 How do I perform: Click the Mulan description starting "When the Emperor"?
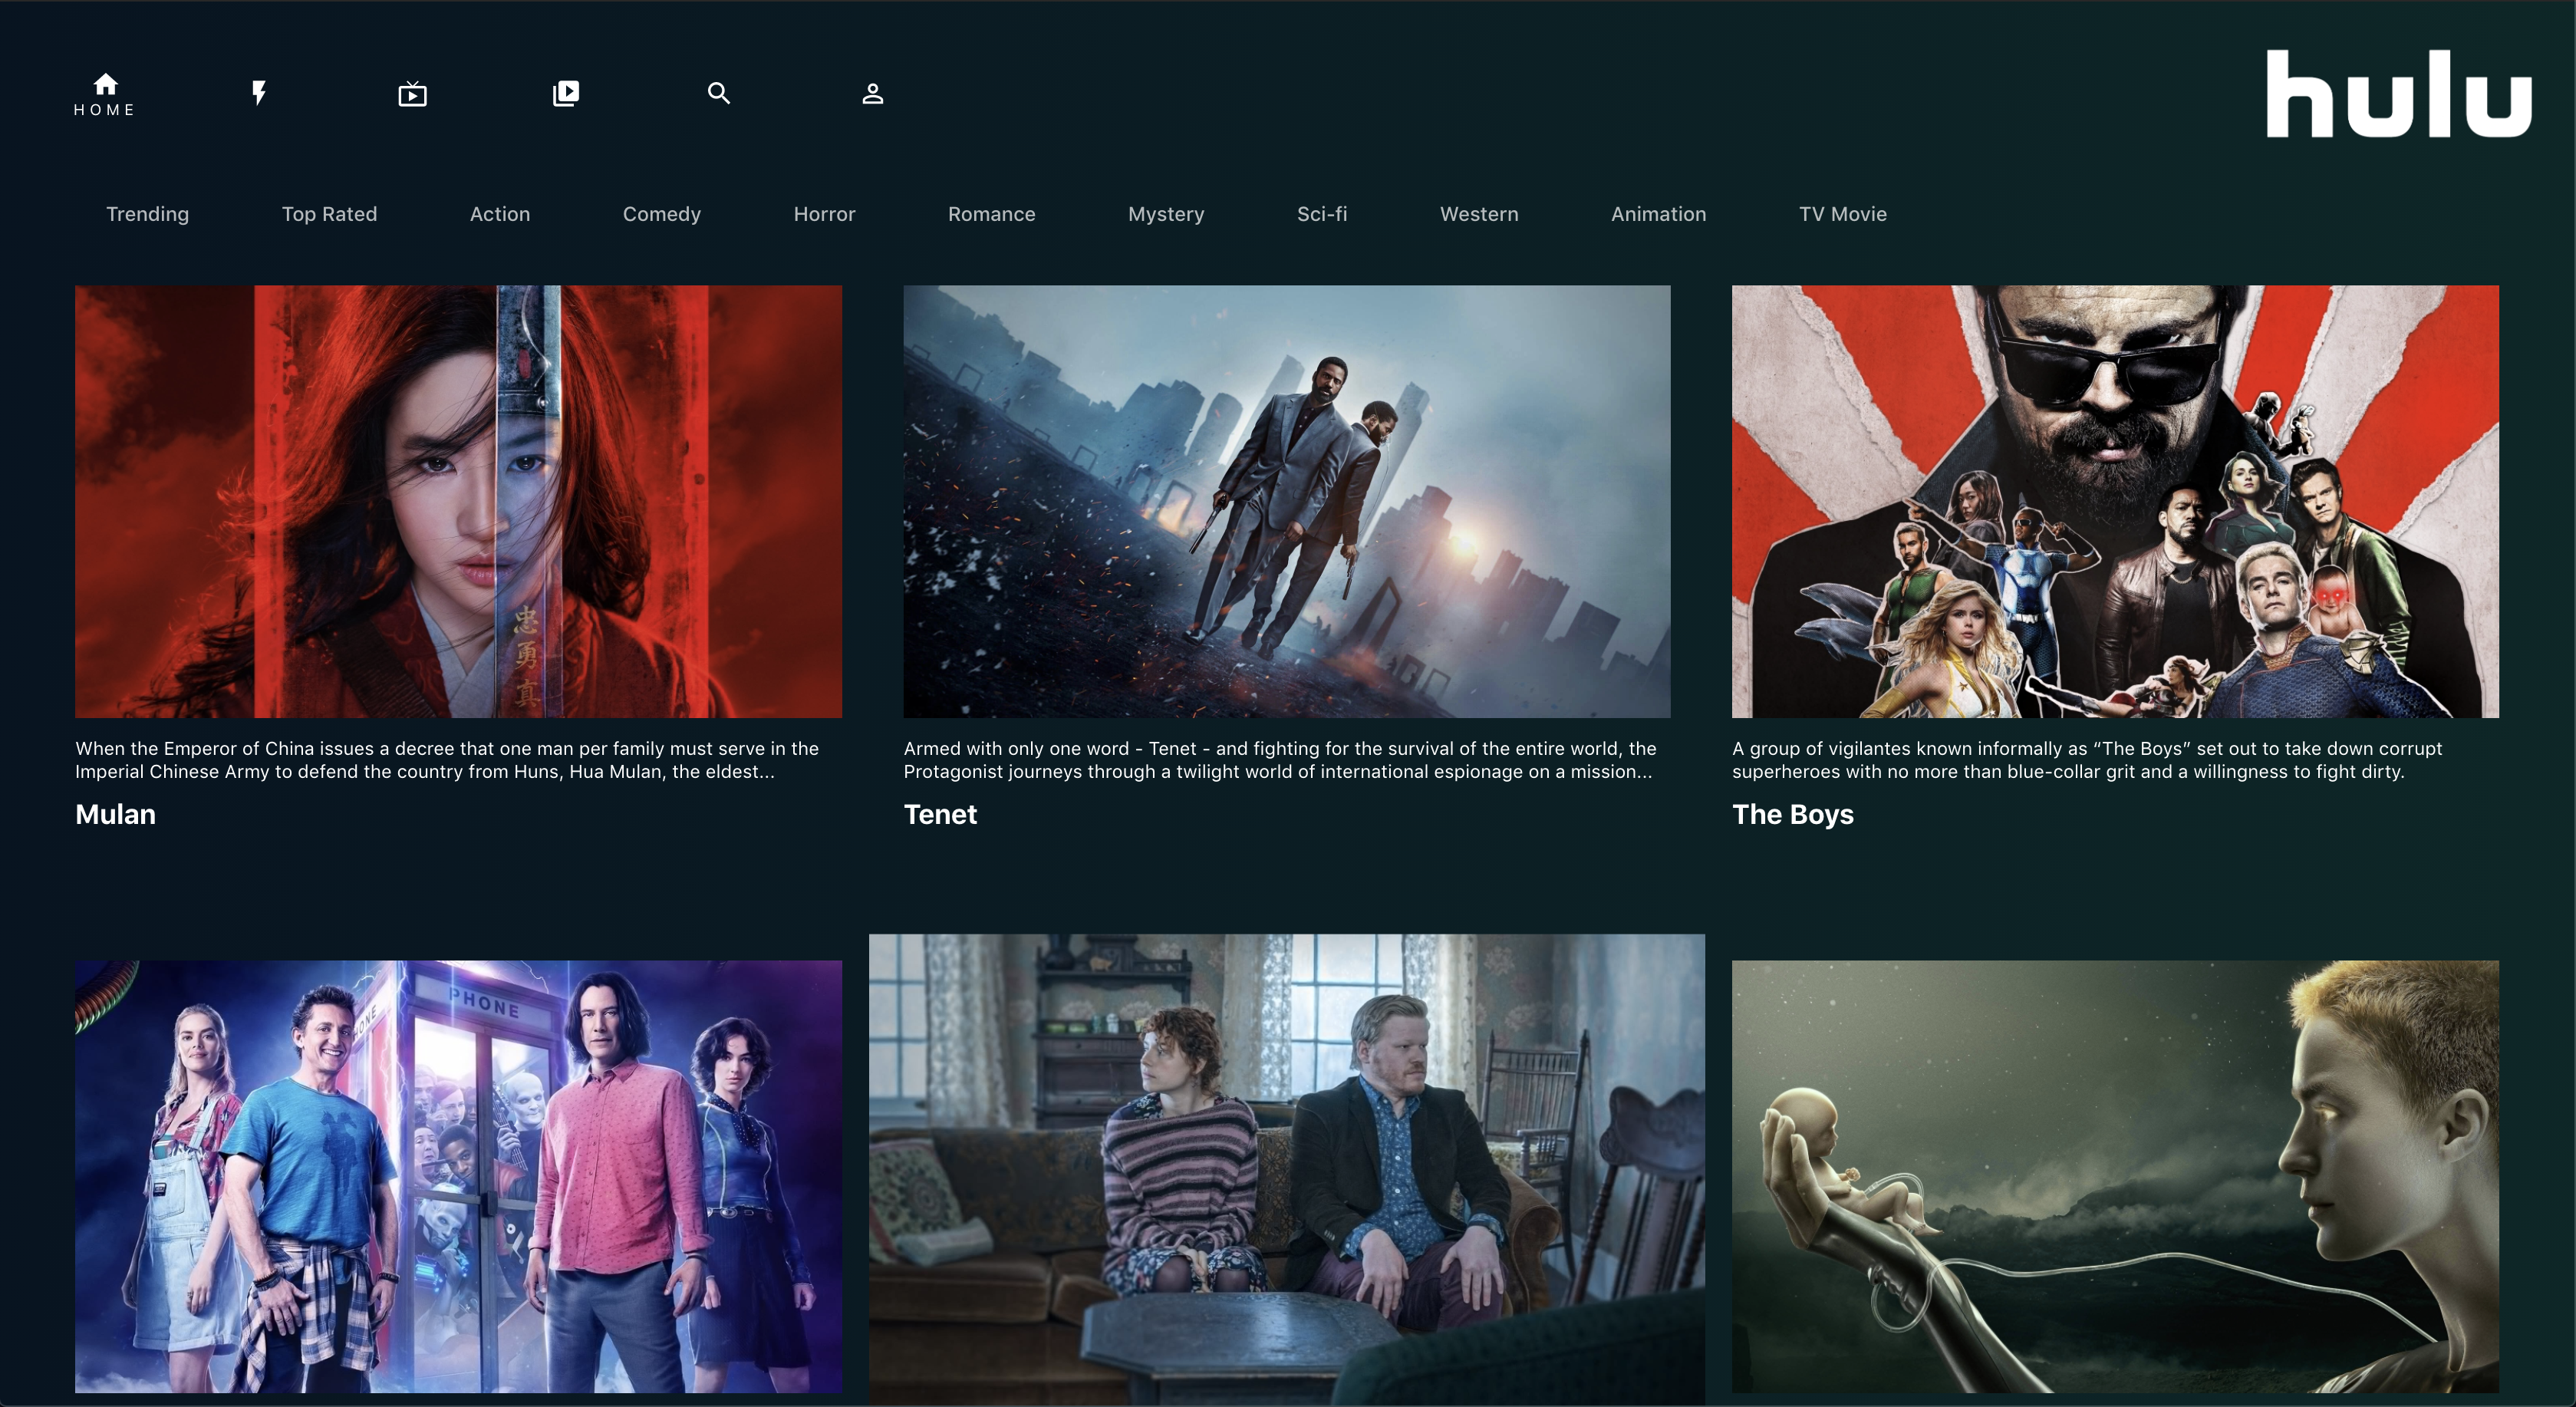(x=447, y=760)
